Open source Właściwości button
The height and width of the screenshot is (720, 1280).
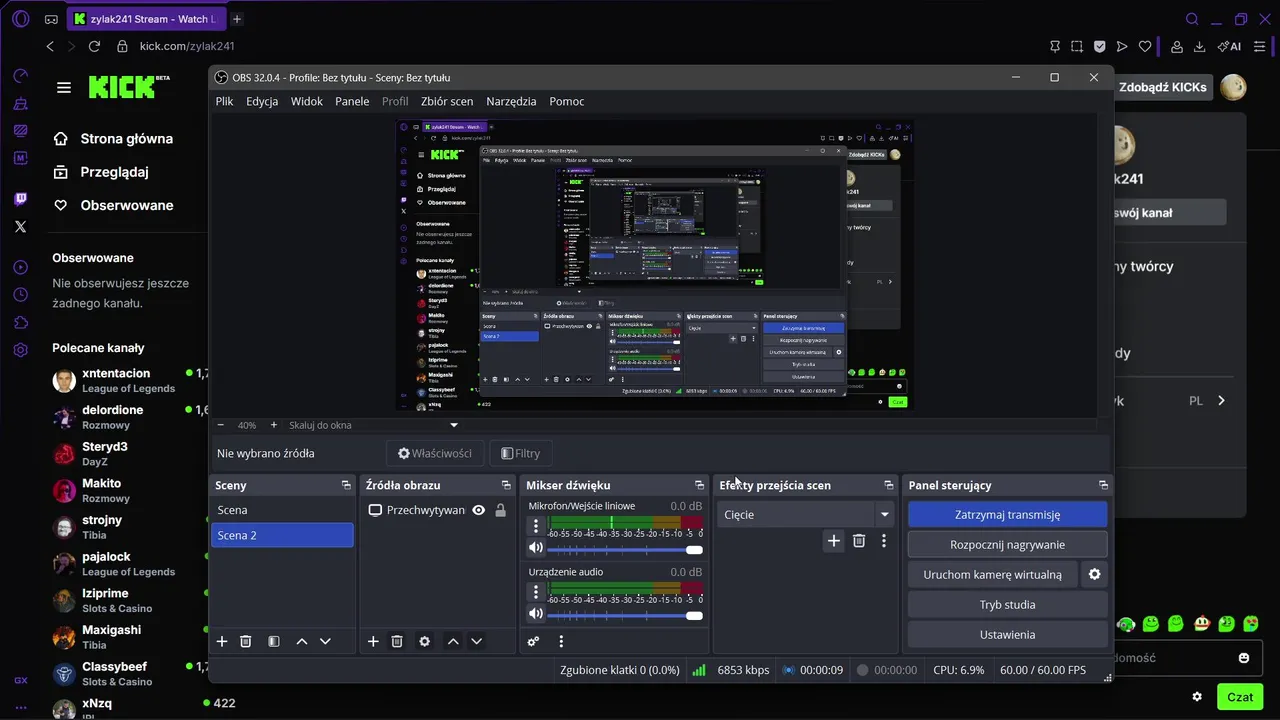[x=435, y=453]
